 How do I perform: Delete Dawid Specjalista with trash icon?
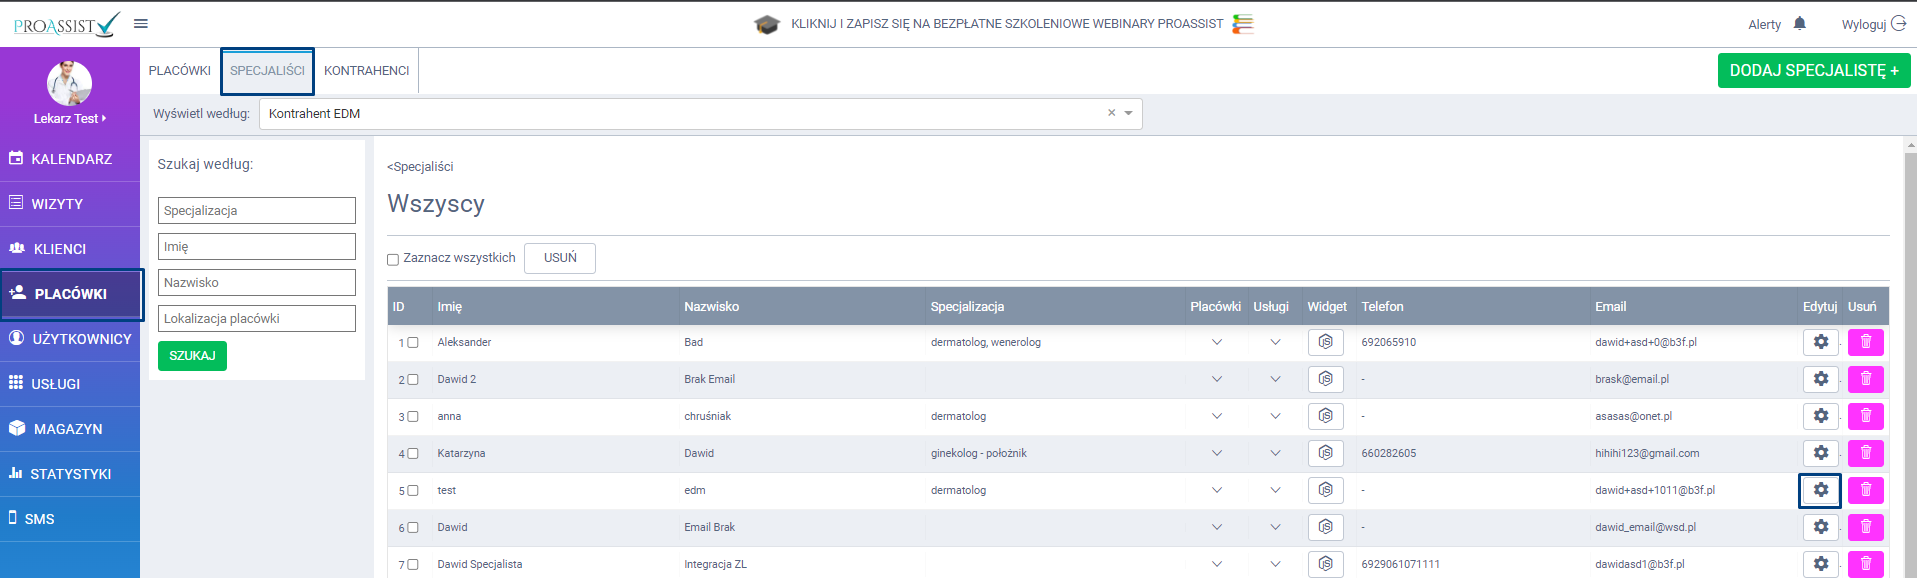(1866, 564)
